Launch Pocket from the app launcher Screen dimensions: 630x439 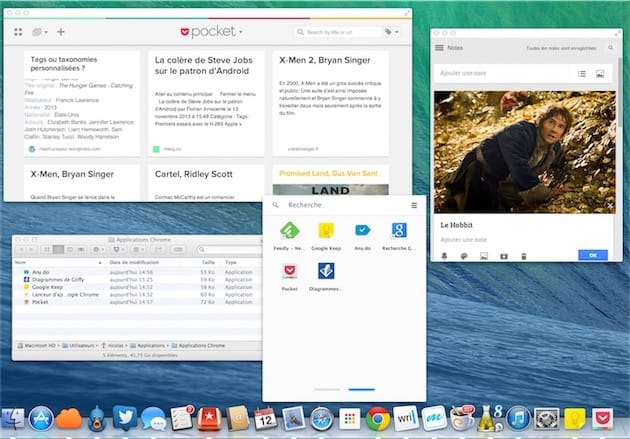(289, 276)
